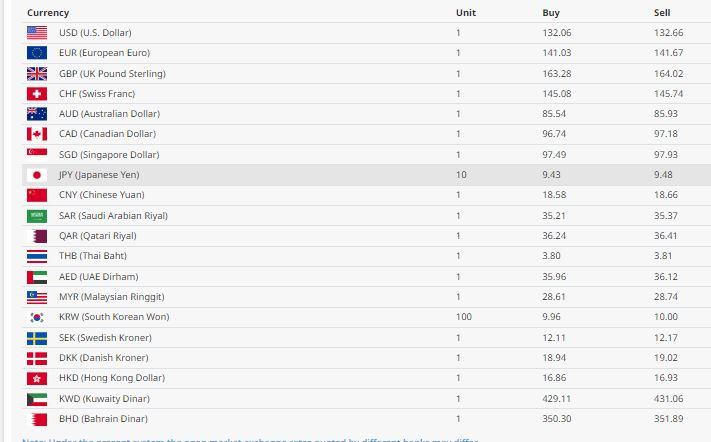Click the UK flag icon
The image size is (711, 442).
(37, 73)
